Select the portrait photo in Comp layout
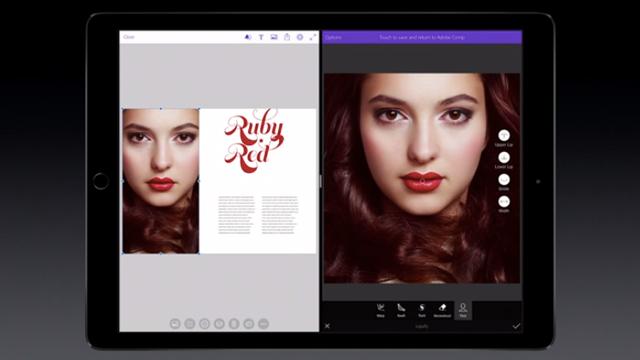The width and height of the screenshot is (640, 360). click(161, 181)
